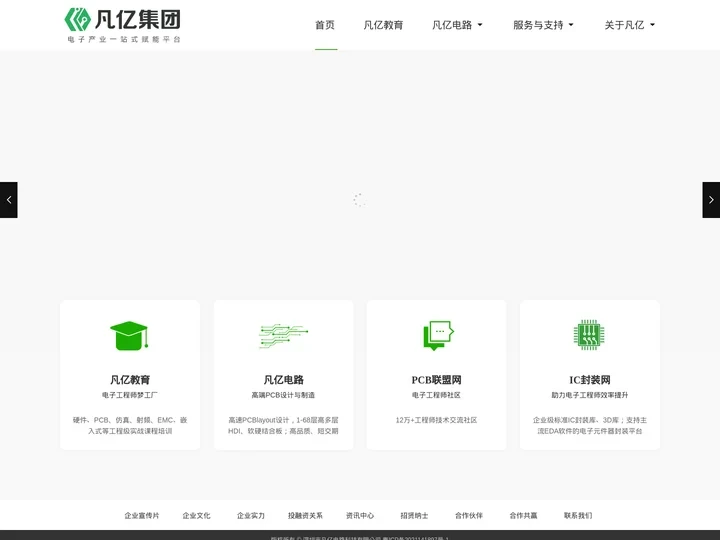Click the 电子工程师社区 subtitle

pyautogui.click(x=436, y=395)
